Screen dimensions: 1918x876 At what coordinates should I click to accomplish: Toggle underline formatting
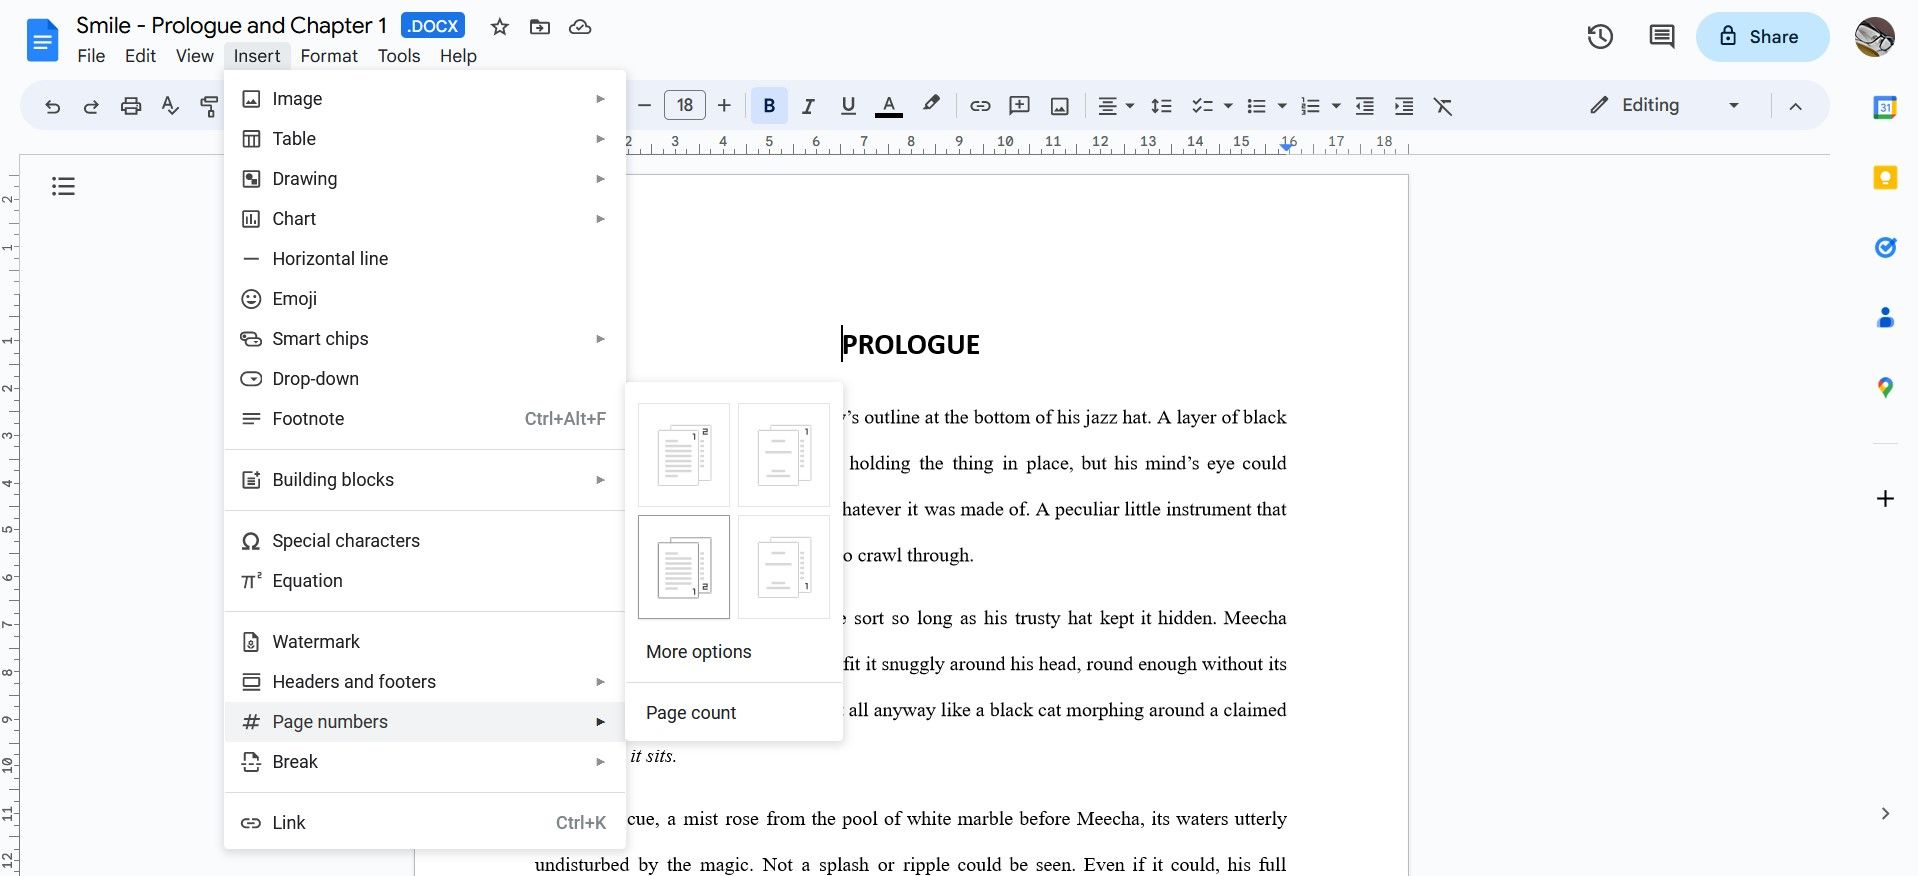[x=848, y=106]
